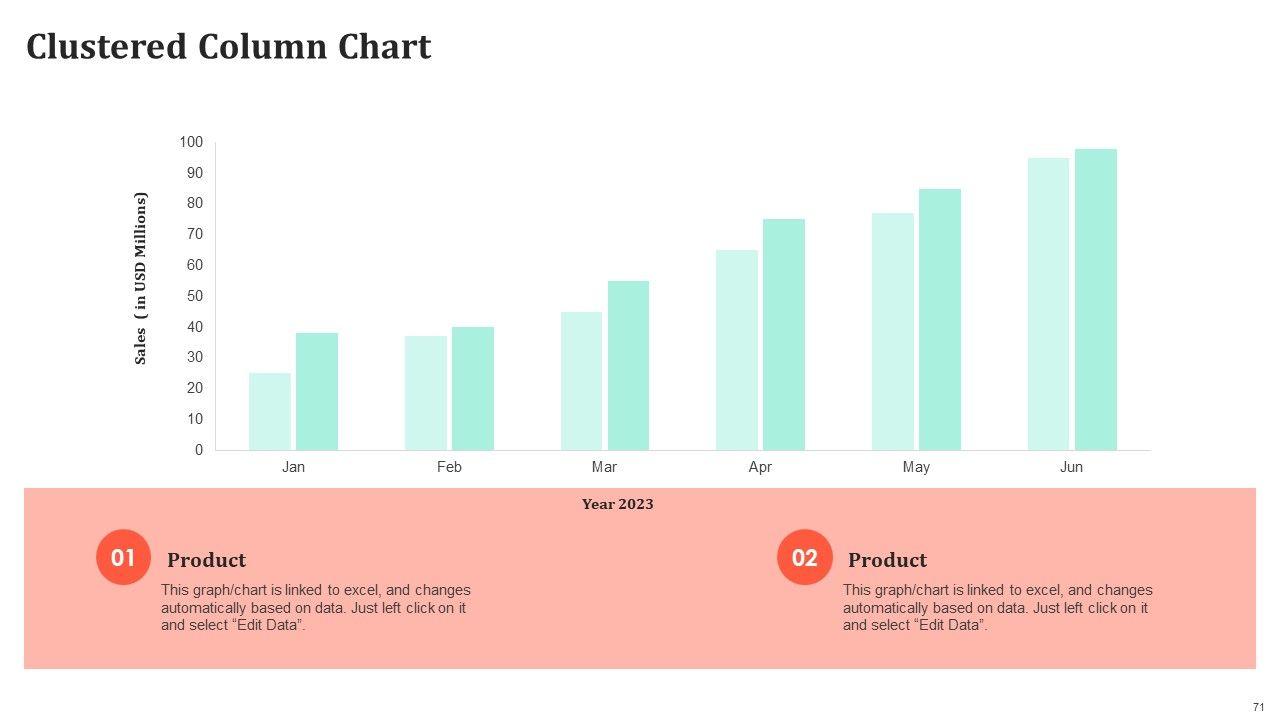Click the Jun category label
The image size is (1280, 720).
pos(1071,467)
